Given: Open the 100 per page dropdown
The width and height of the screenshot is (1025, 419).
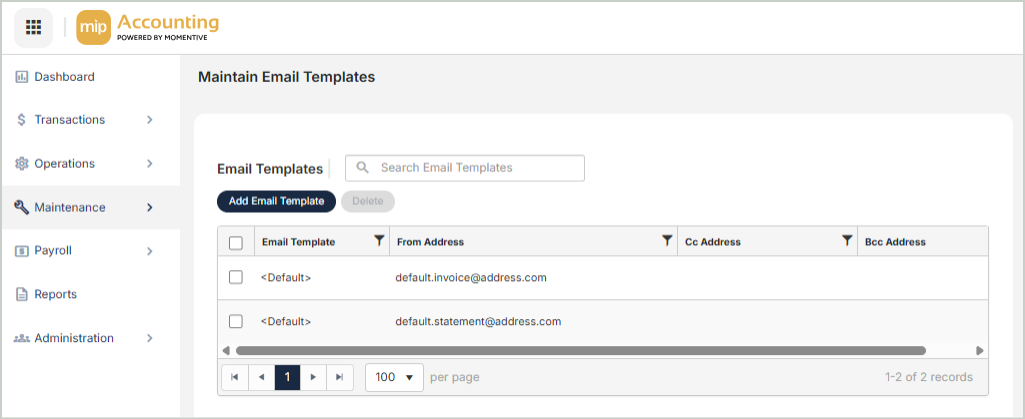Looking at the screenshot, I should (395, 377).
